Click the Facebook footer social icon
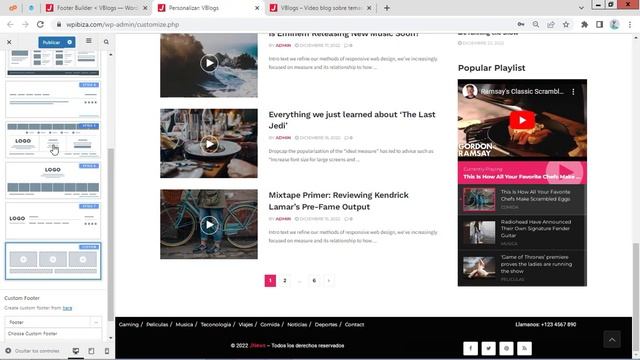This screenshot has width=640, height=360. tap(471, 348)
